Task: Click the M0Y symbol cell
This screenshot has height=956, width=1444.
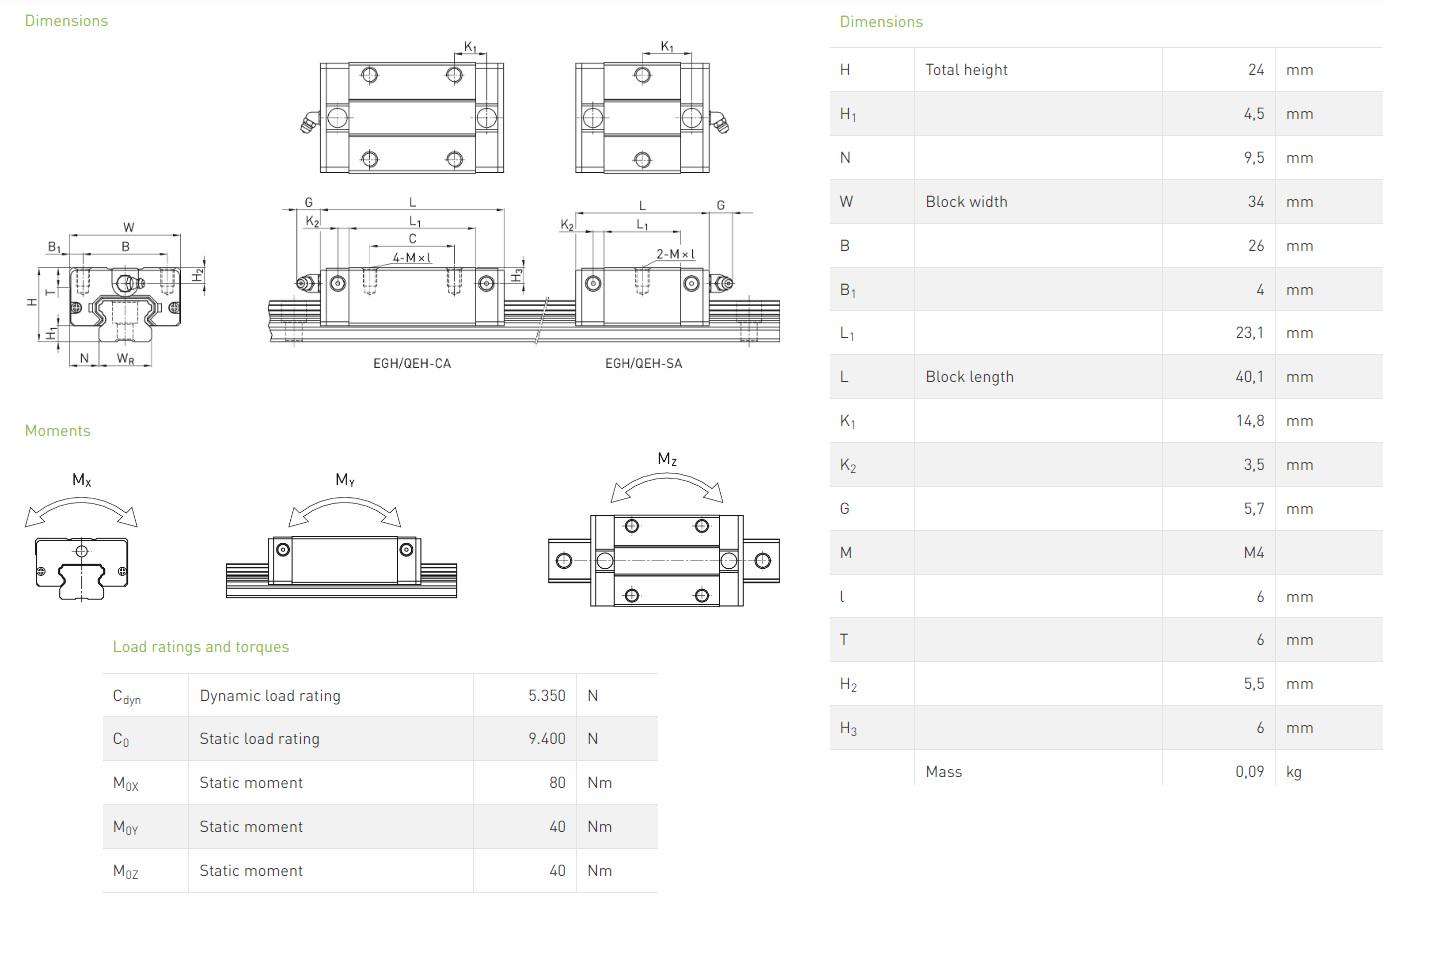Action: (x=145, y=827)
